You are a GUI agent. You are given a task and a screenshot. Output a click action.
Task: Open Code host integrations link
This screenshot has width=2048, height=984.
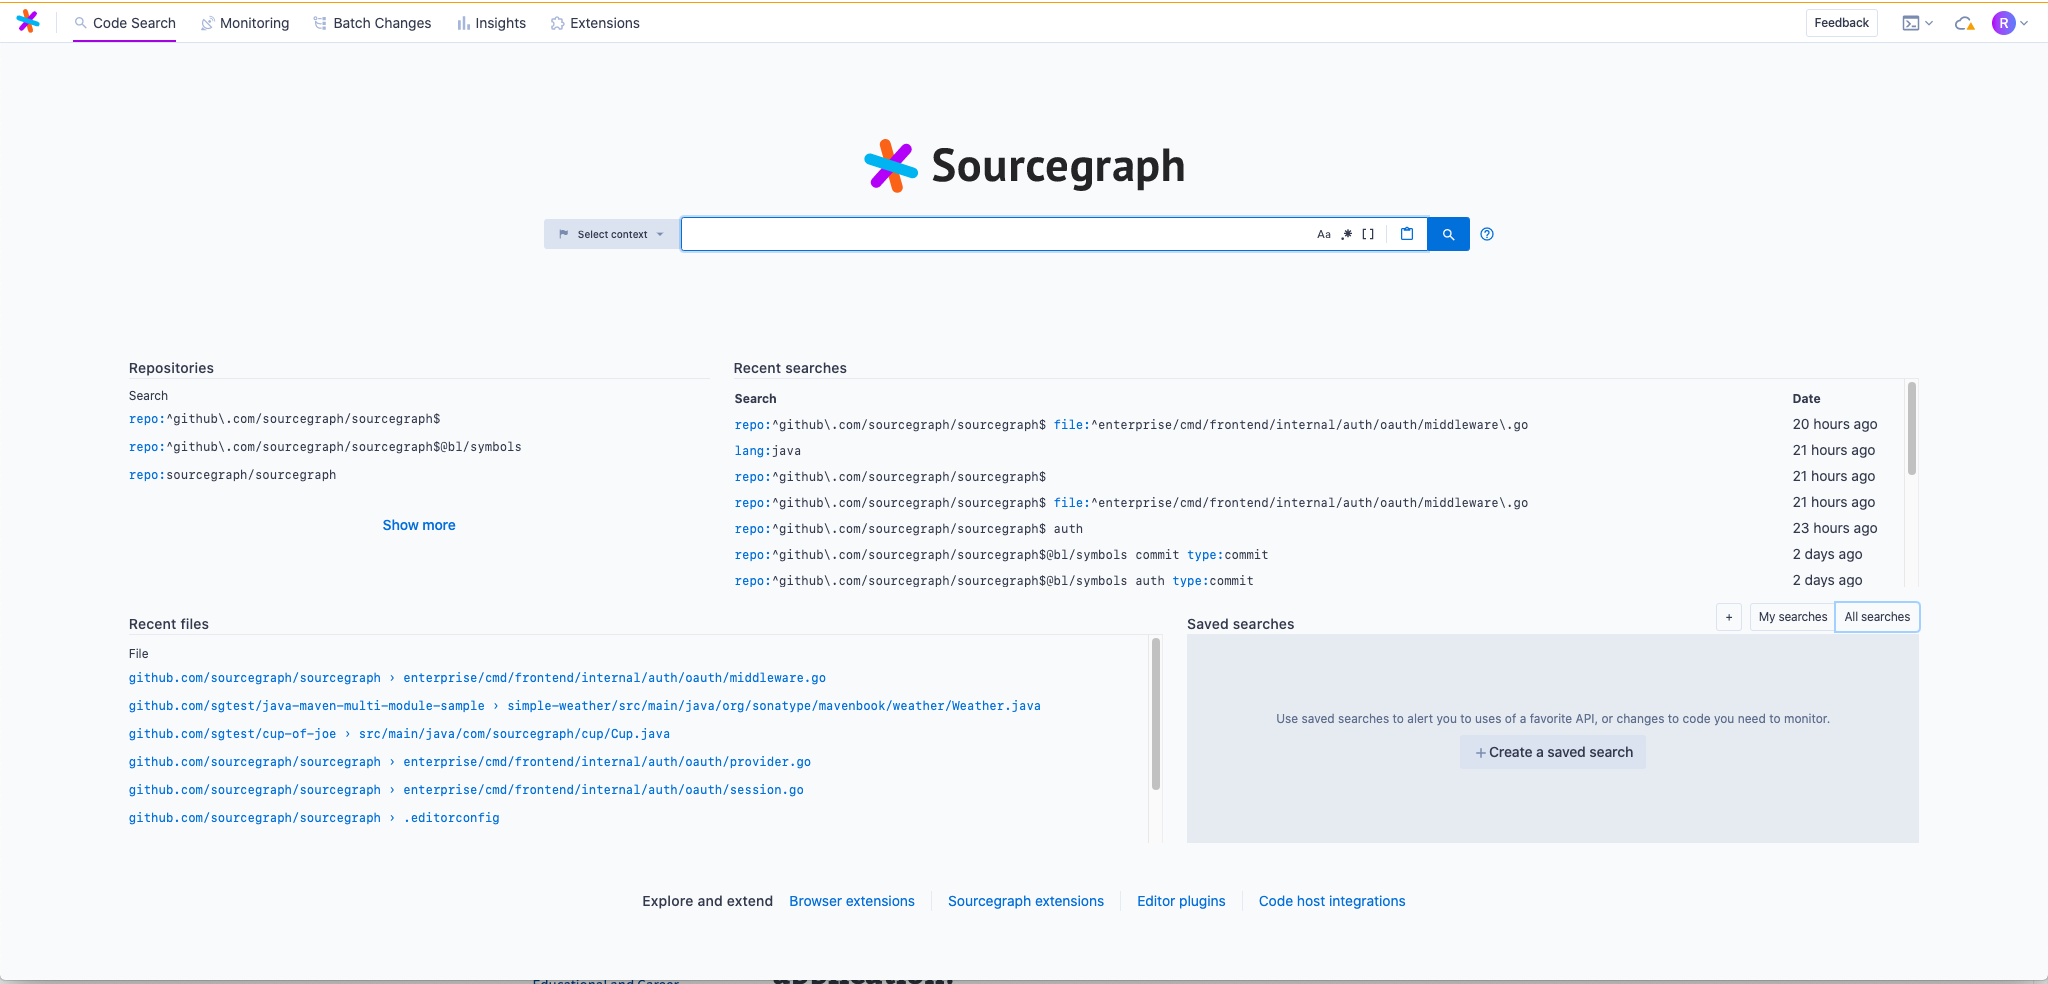(1331, 901)
